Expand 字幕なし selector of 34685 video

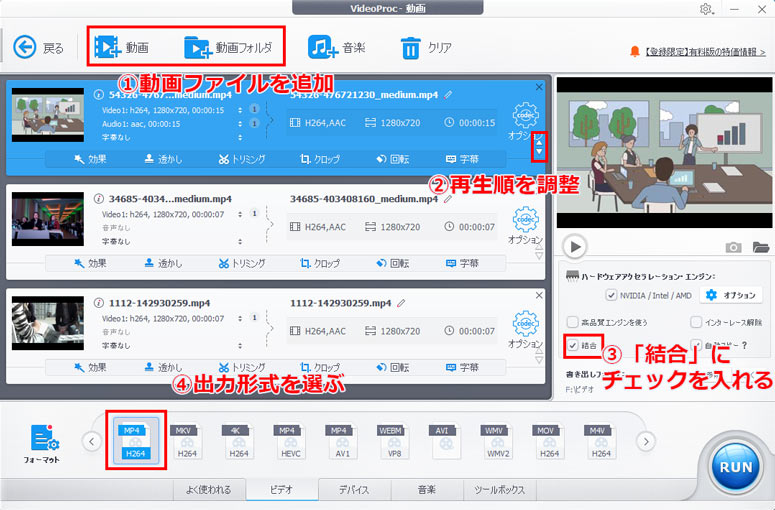(240, 242)
